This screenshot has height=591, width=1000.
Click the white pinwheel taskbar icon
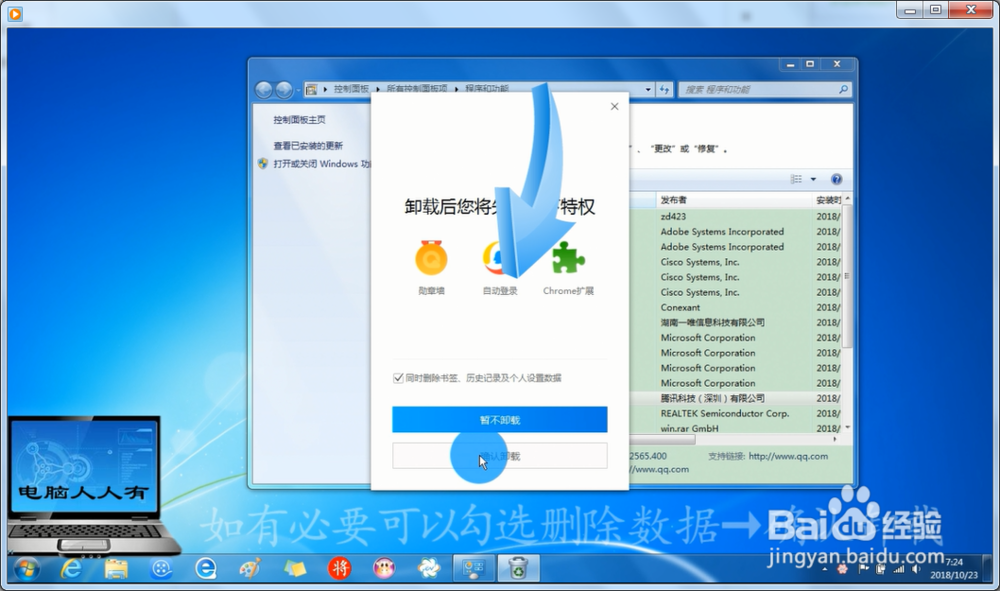[429, 568]
